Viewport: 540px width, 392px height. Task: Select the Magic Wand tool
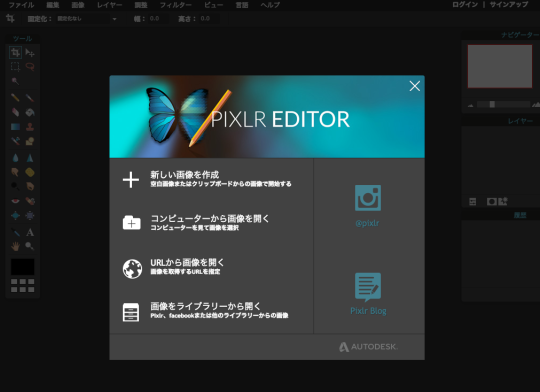(15, 81)
